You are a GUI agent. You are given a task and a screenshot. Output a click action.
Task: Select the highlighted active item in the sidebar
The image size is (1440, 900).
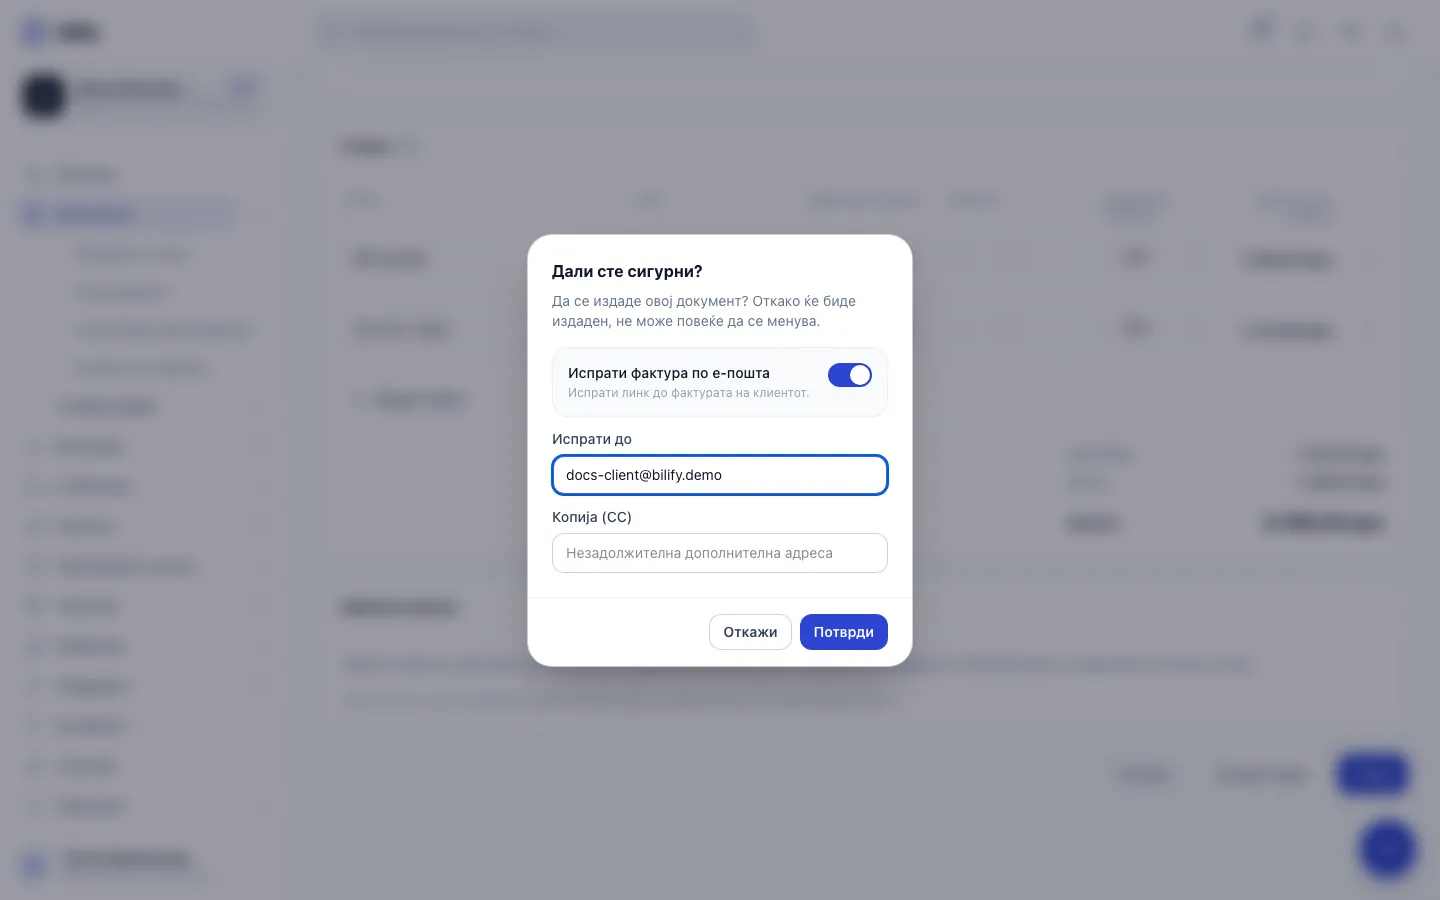128,214
